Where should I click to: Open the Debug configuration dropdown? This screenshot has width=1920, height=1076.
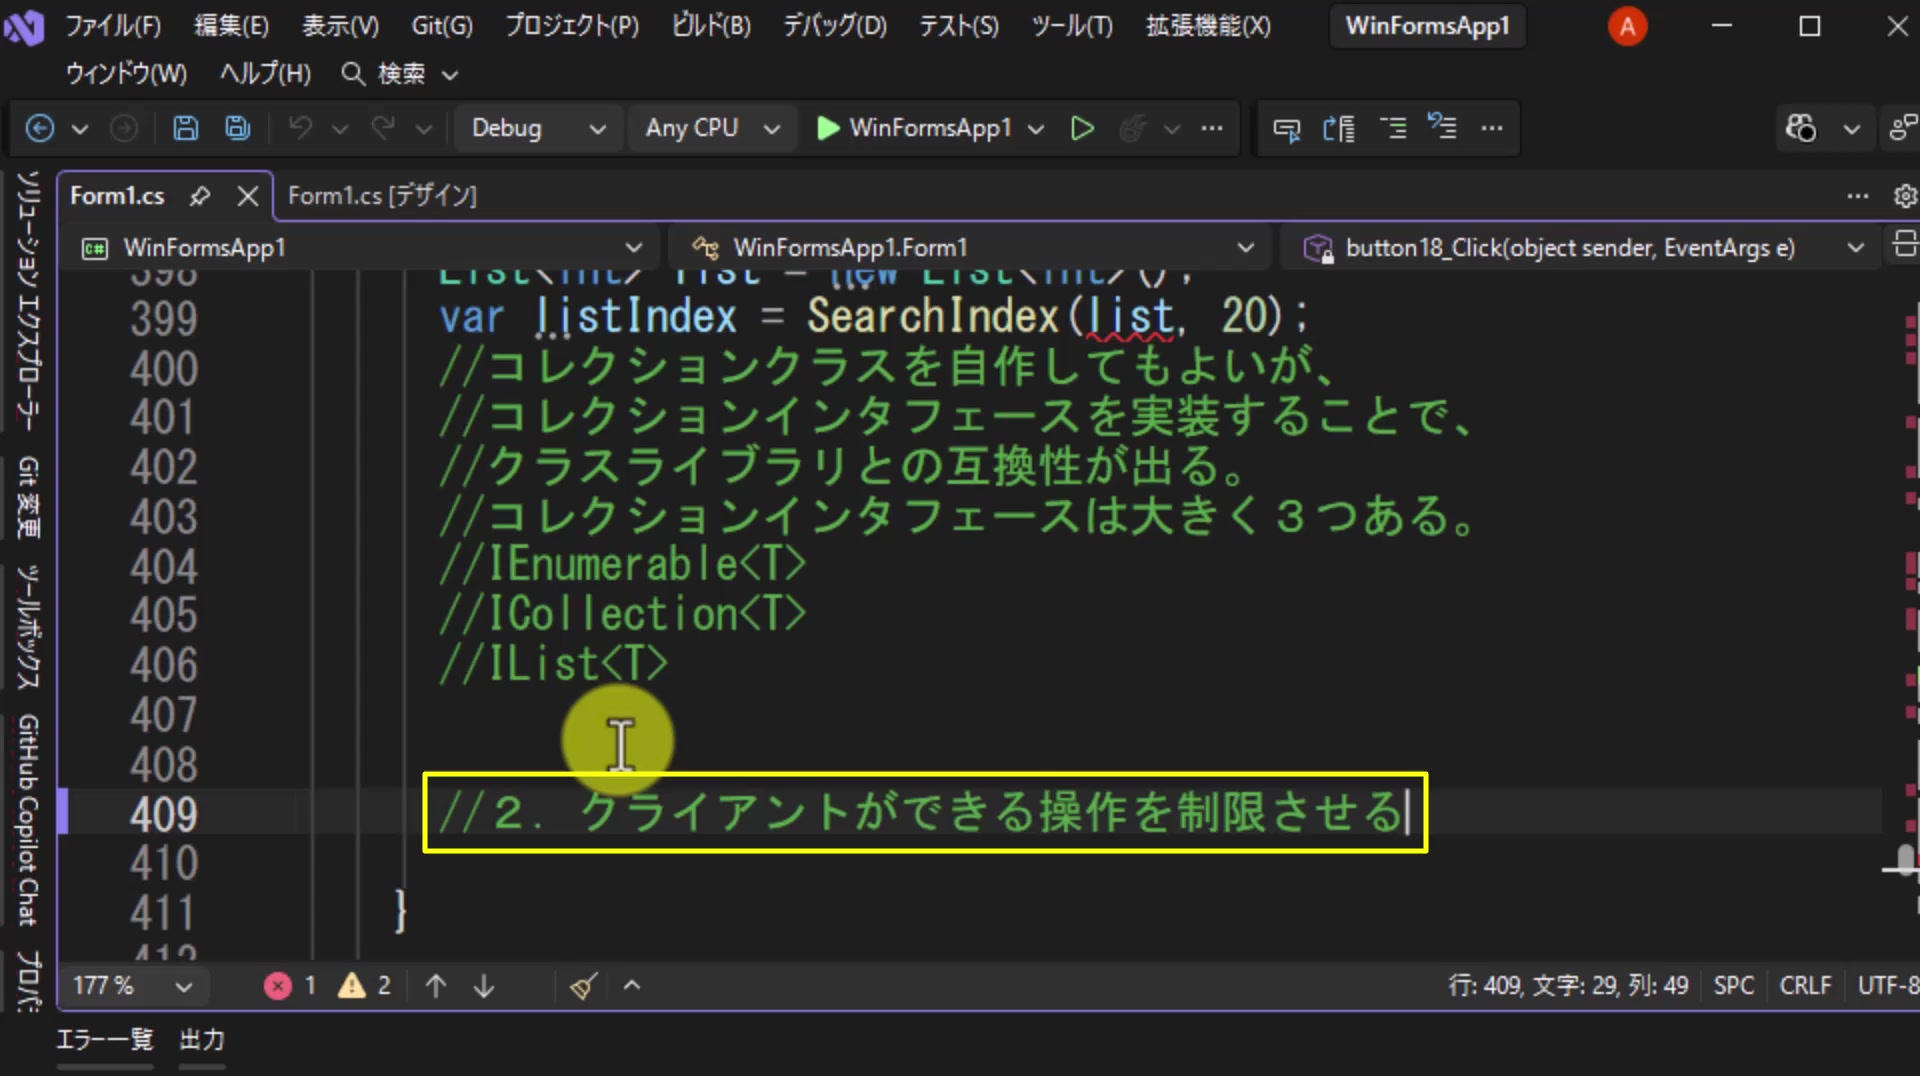point(538,128)
